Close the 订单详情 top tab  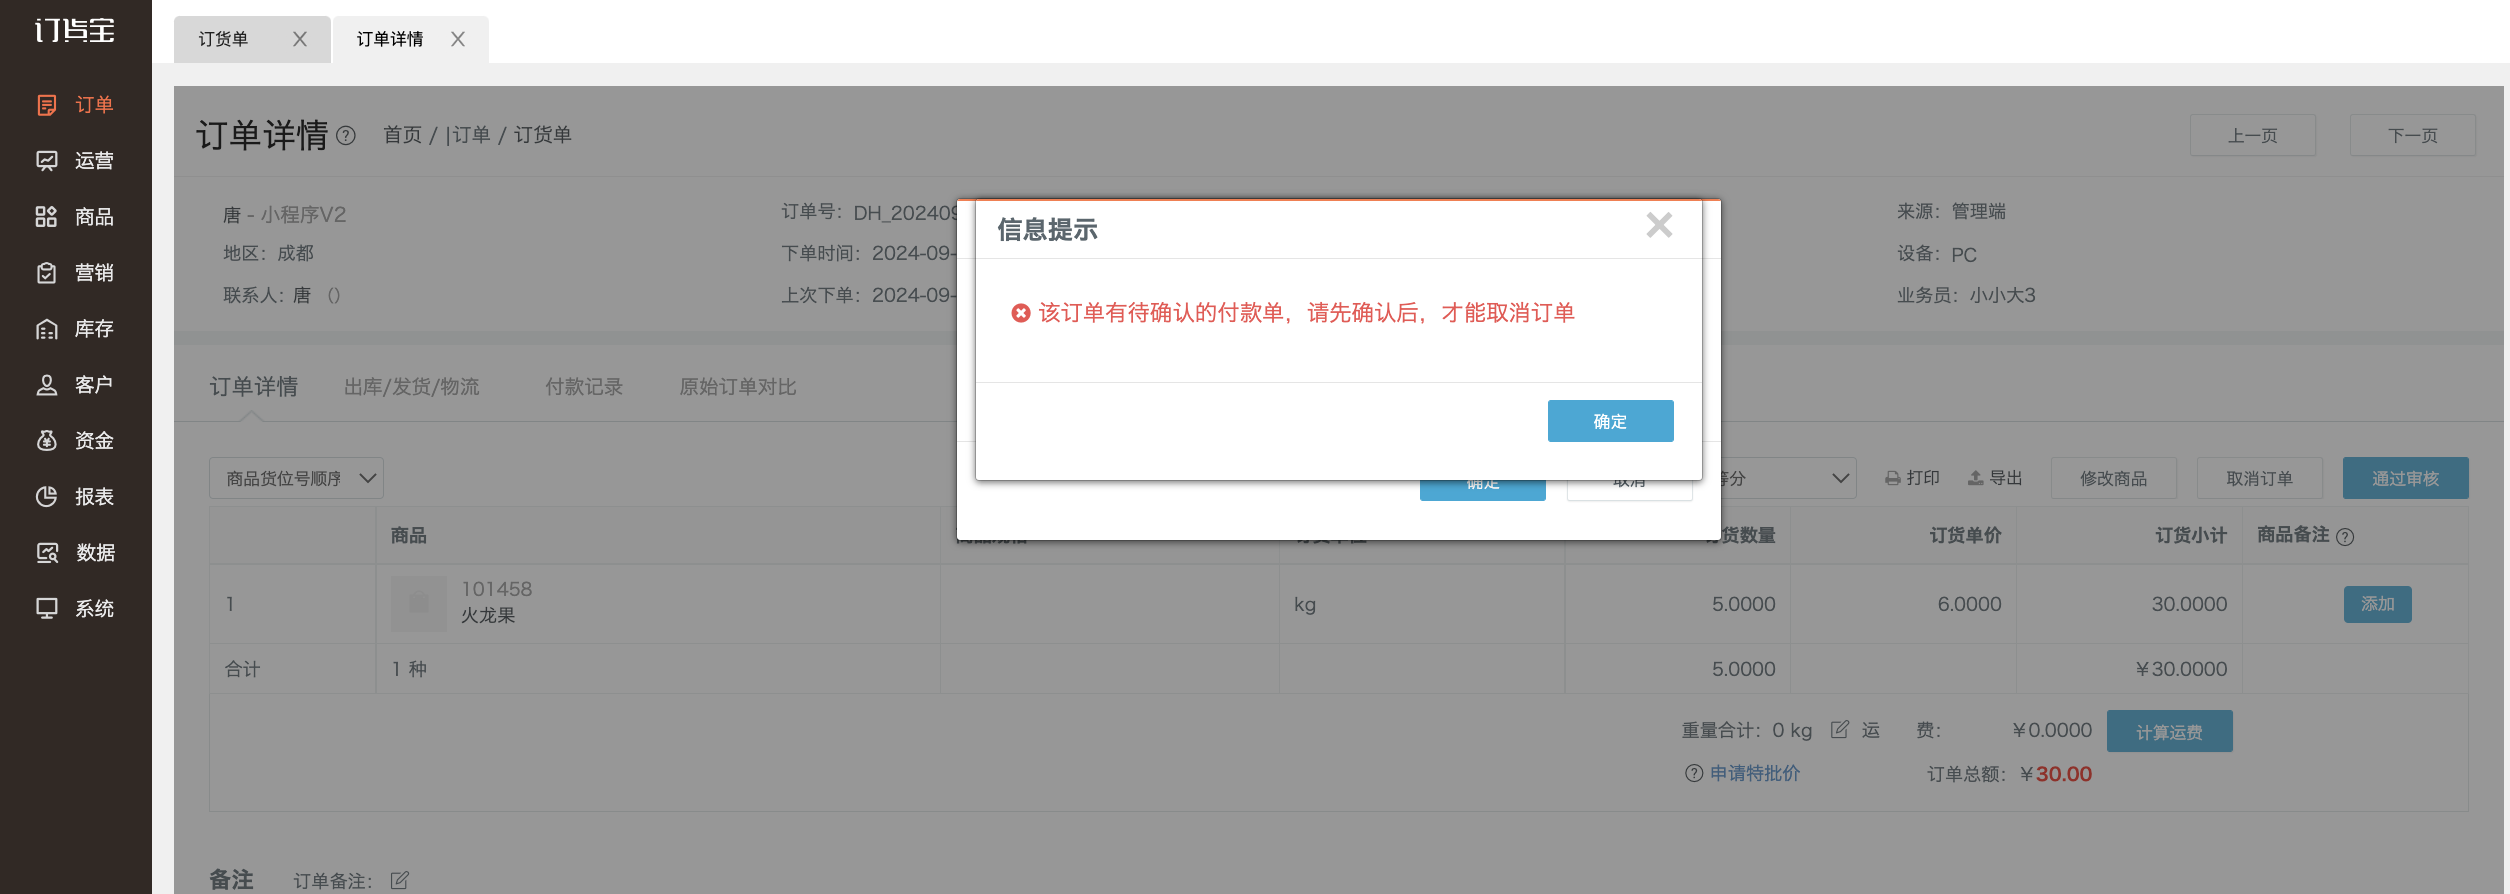[458, 39]
